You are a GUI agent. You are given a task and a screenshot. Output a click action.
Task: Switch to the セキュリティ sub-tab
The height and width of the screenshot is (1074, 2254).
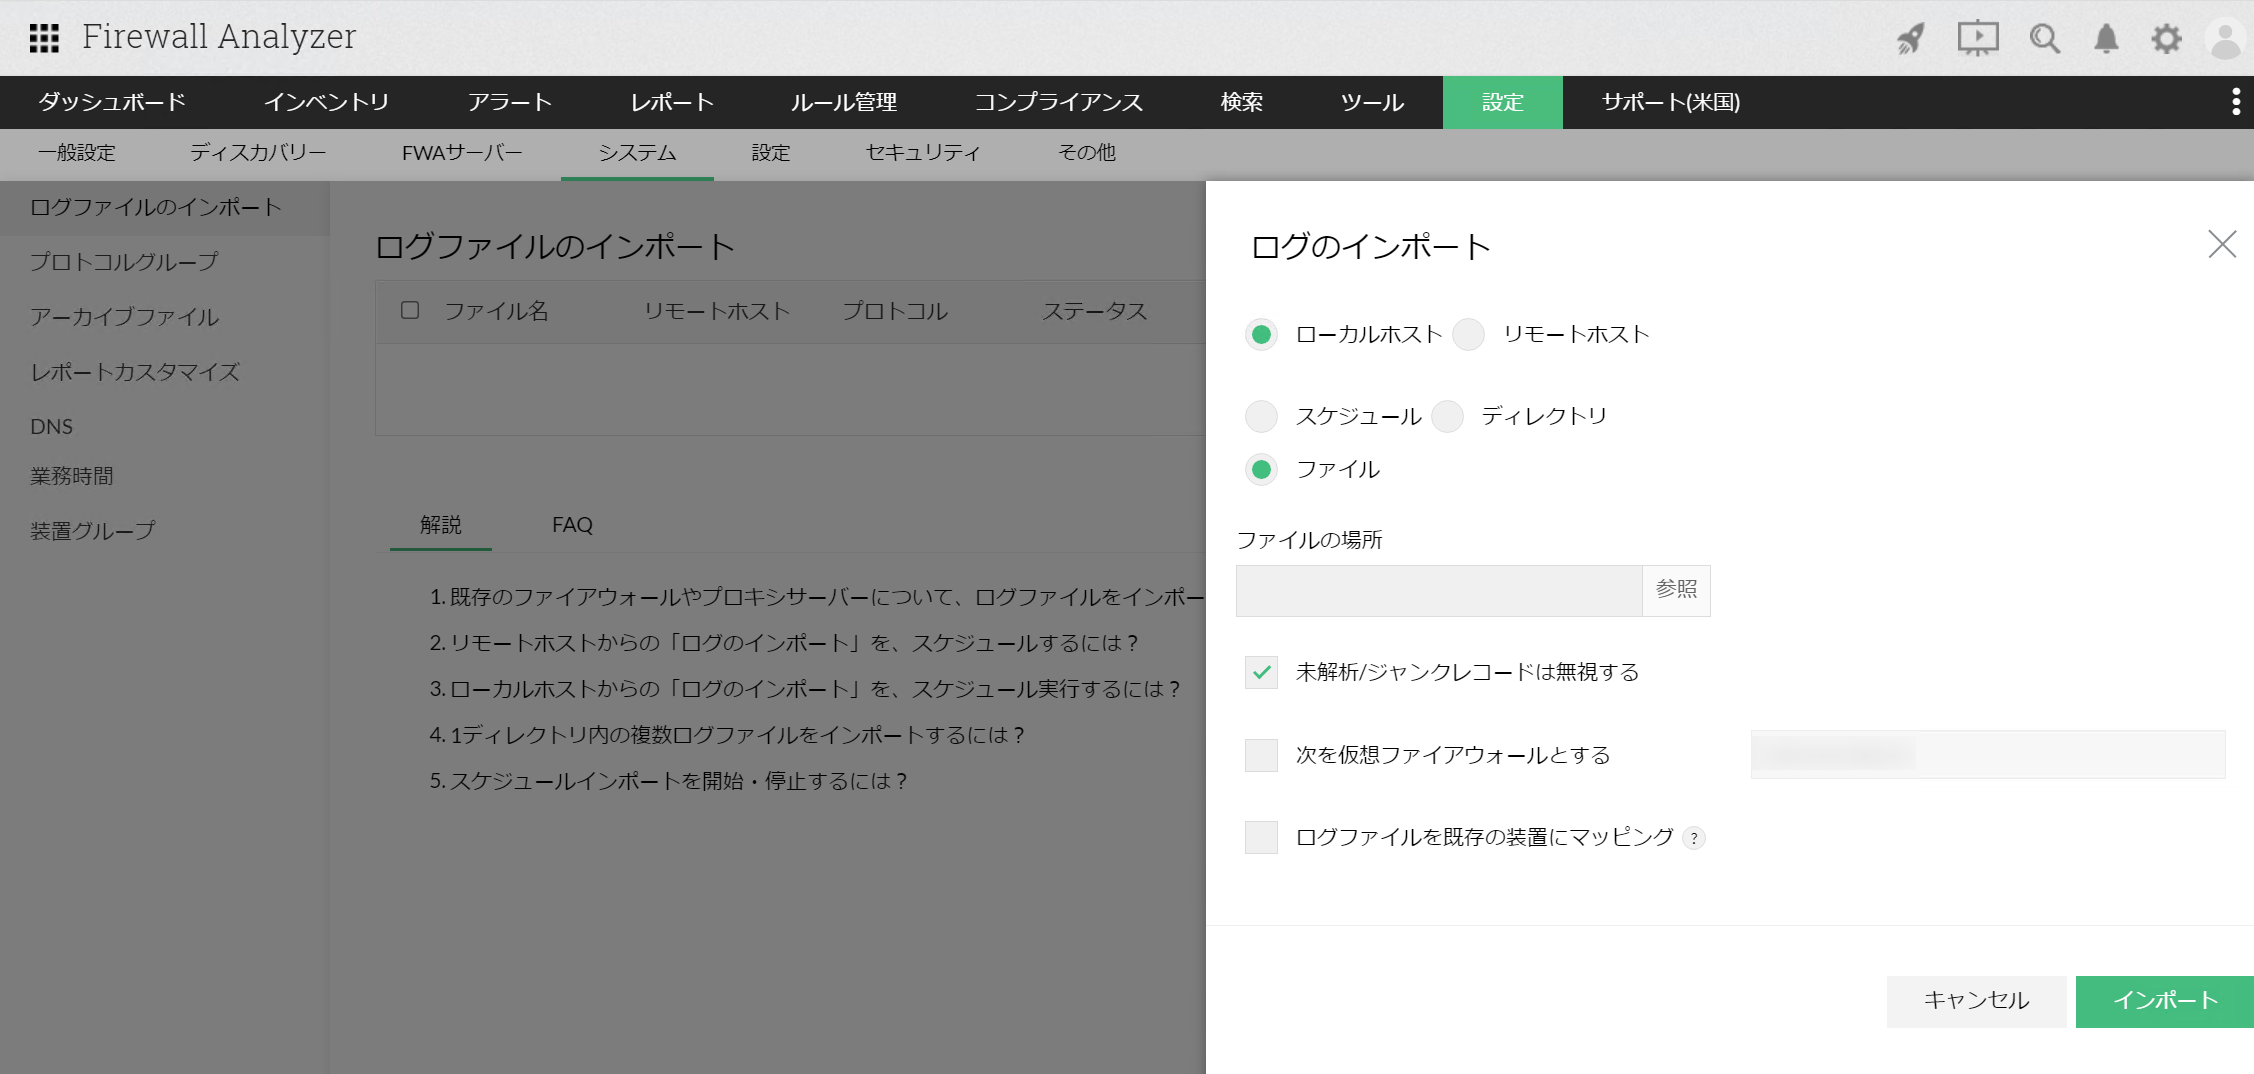[x=922, y=153]
